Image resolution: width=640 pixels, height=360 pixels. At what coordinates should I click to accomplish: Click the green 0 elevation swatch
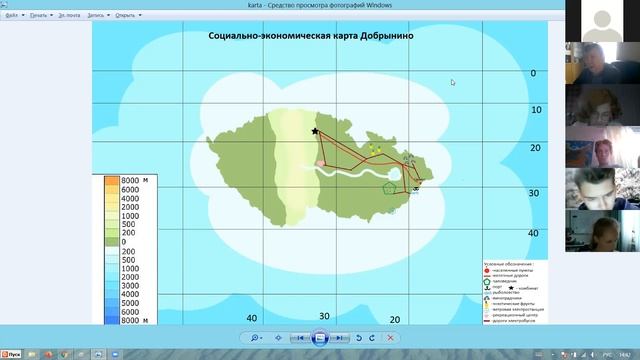(112, 242)
